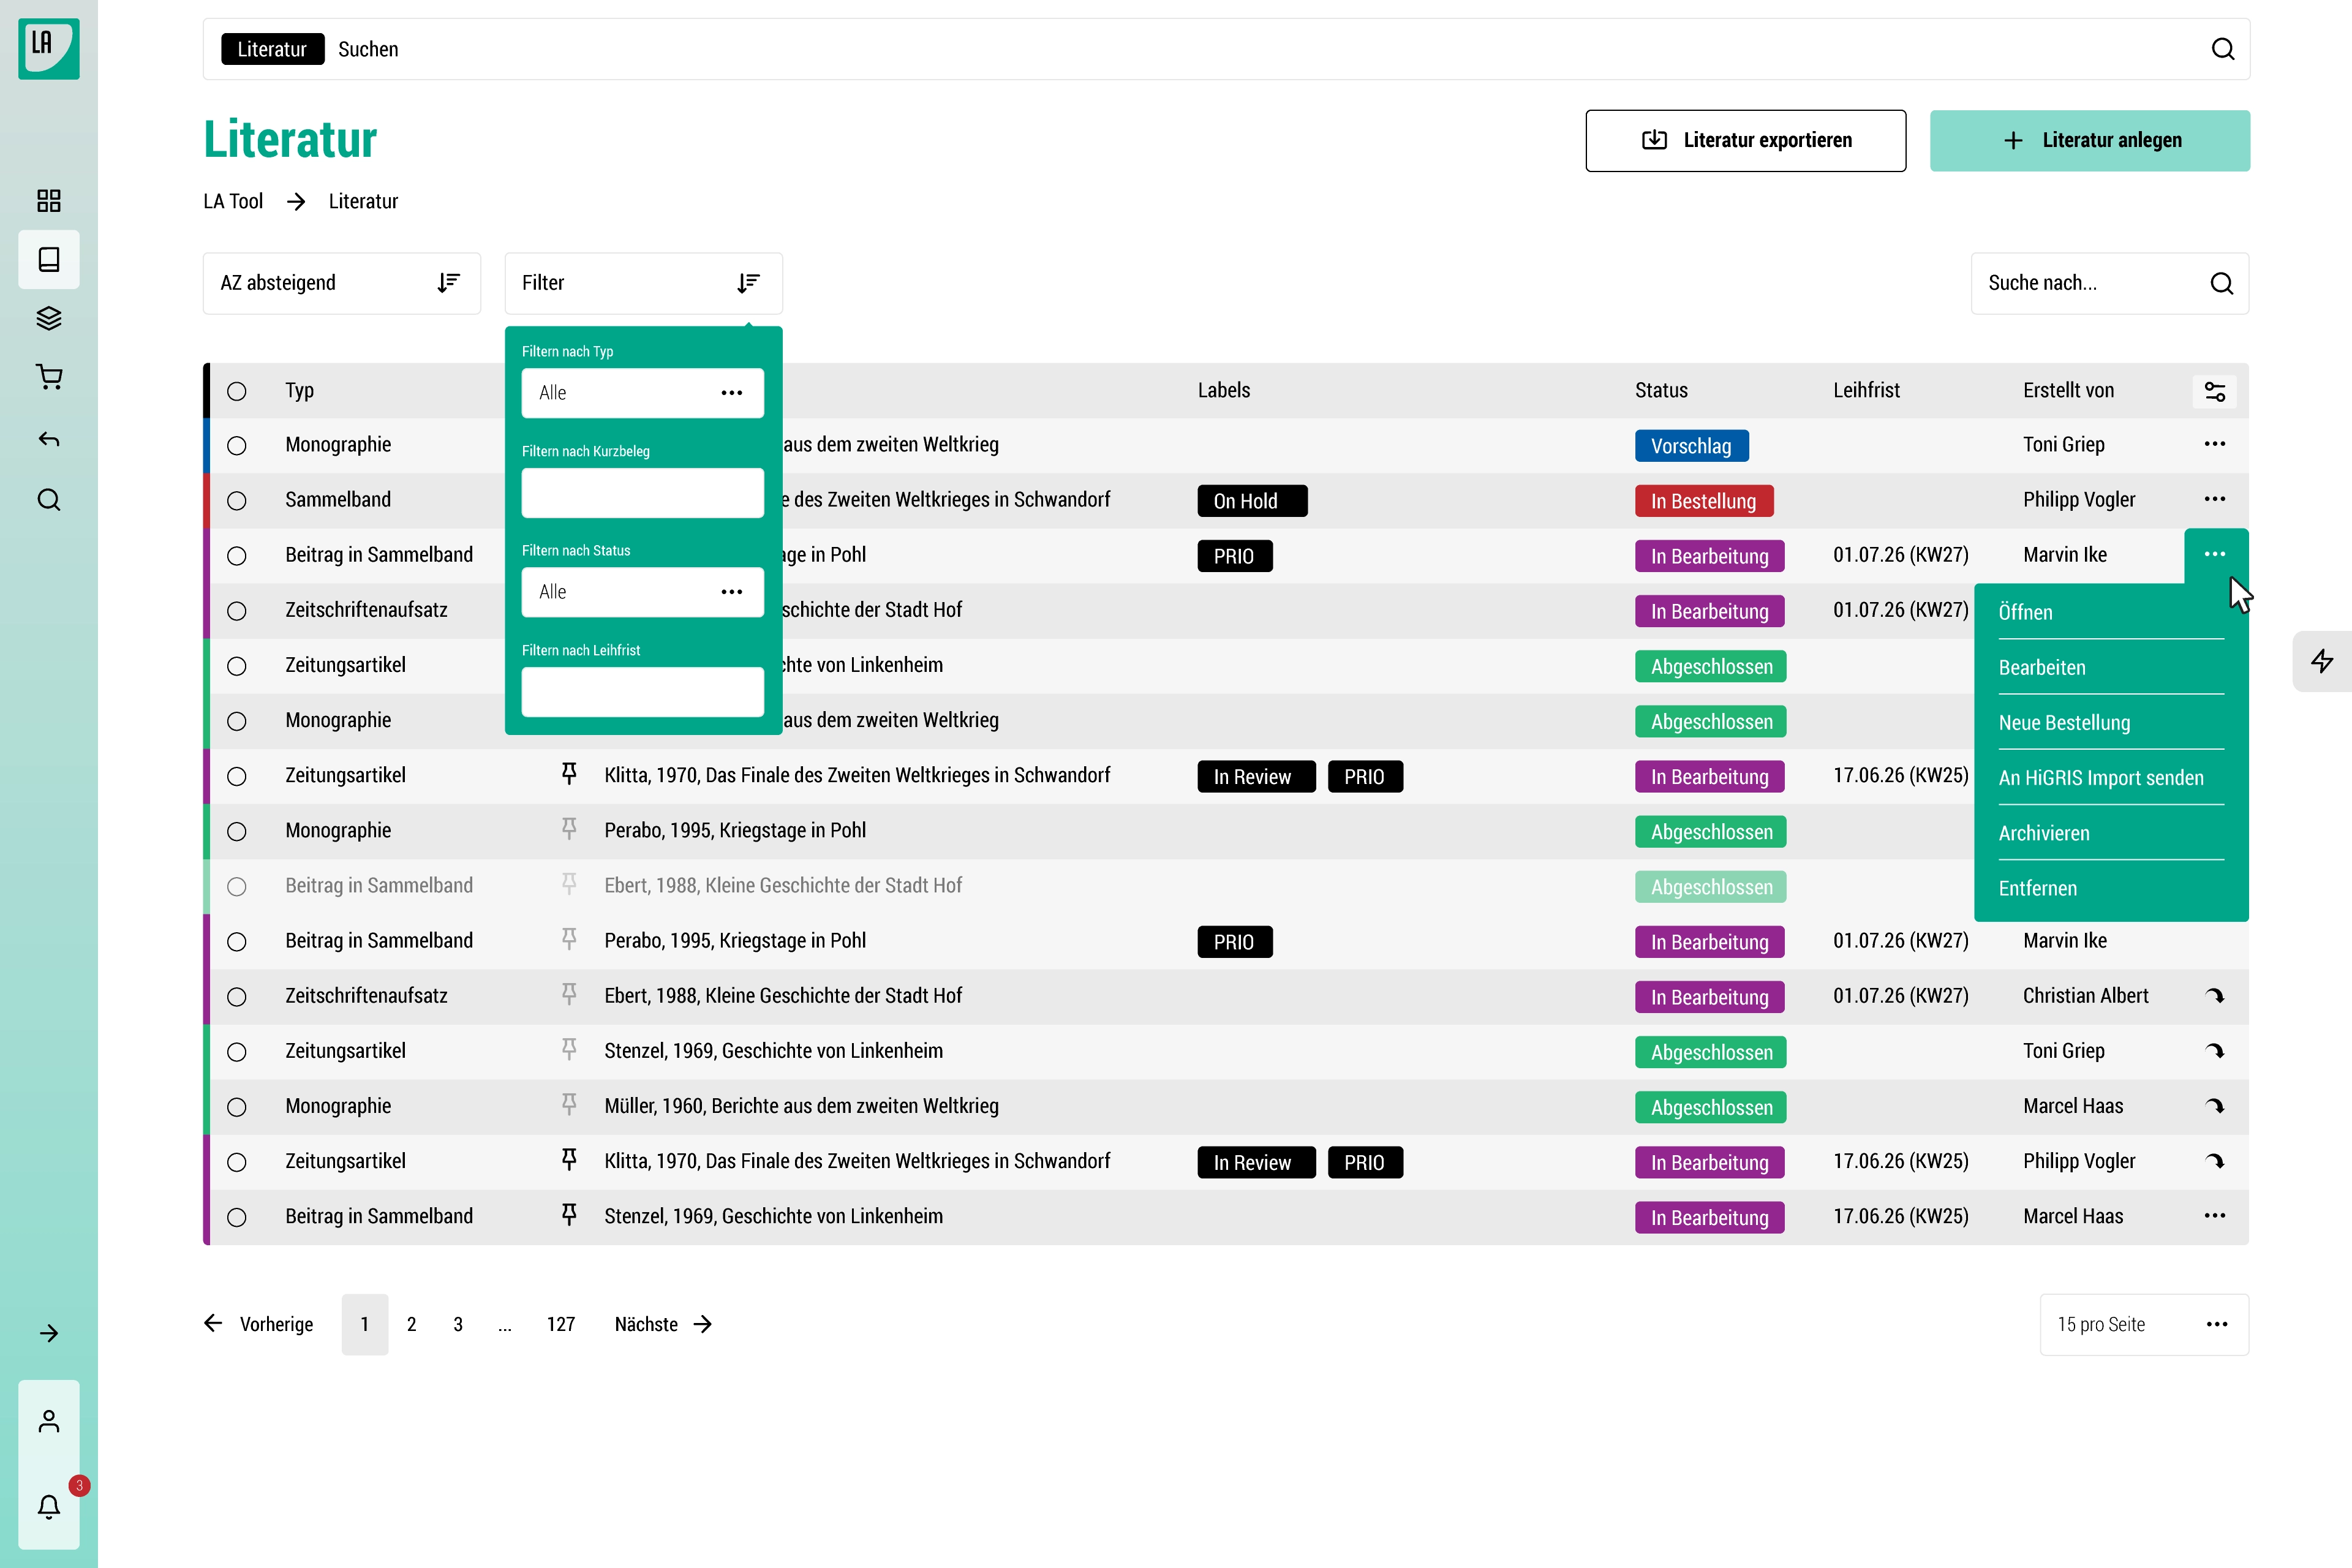Screen dimensions: 2352x1568
Task: Select the Zeitschriftenaufsatz Christian Albert row
Action: tap(237, 996)
